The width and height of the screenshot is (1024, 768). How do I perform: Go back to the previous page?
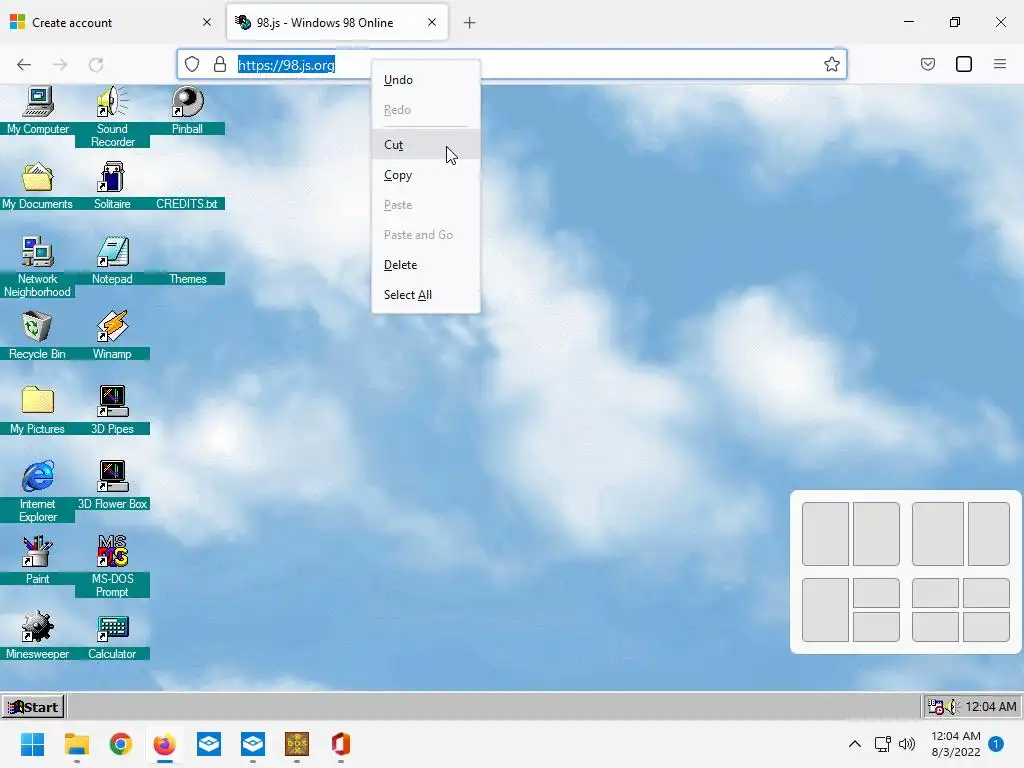click(x=24, y=65)
